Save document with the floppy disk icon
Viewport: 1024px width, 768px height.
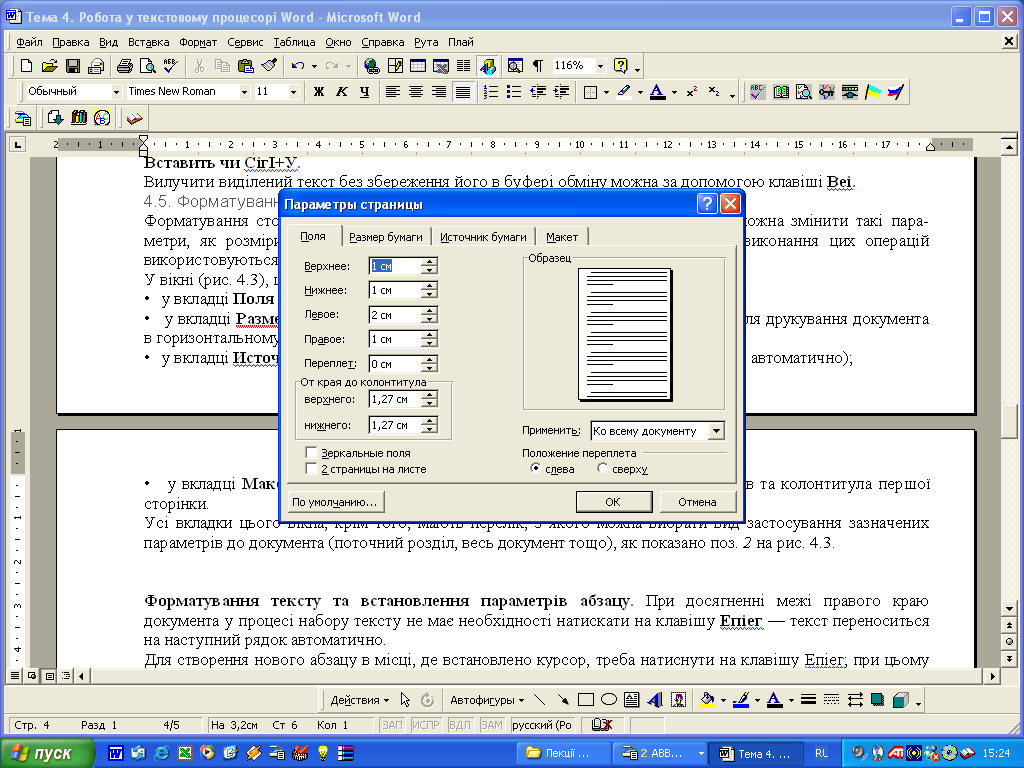coord(72,66)
